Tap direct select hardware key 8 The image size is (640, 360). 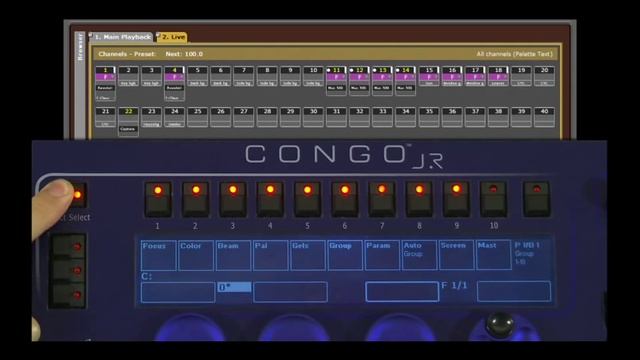[419, 199]
